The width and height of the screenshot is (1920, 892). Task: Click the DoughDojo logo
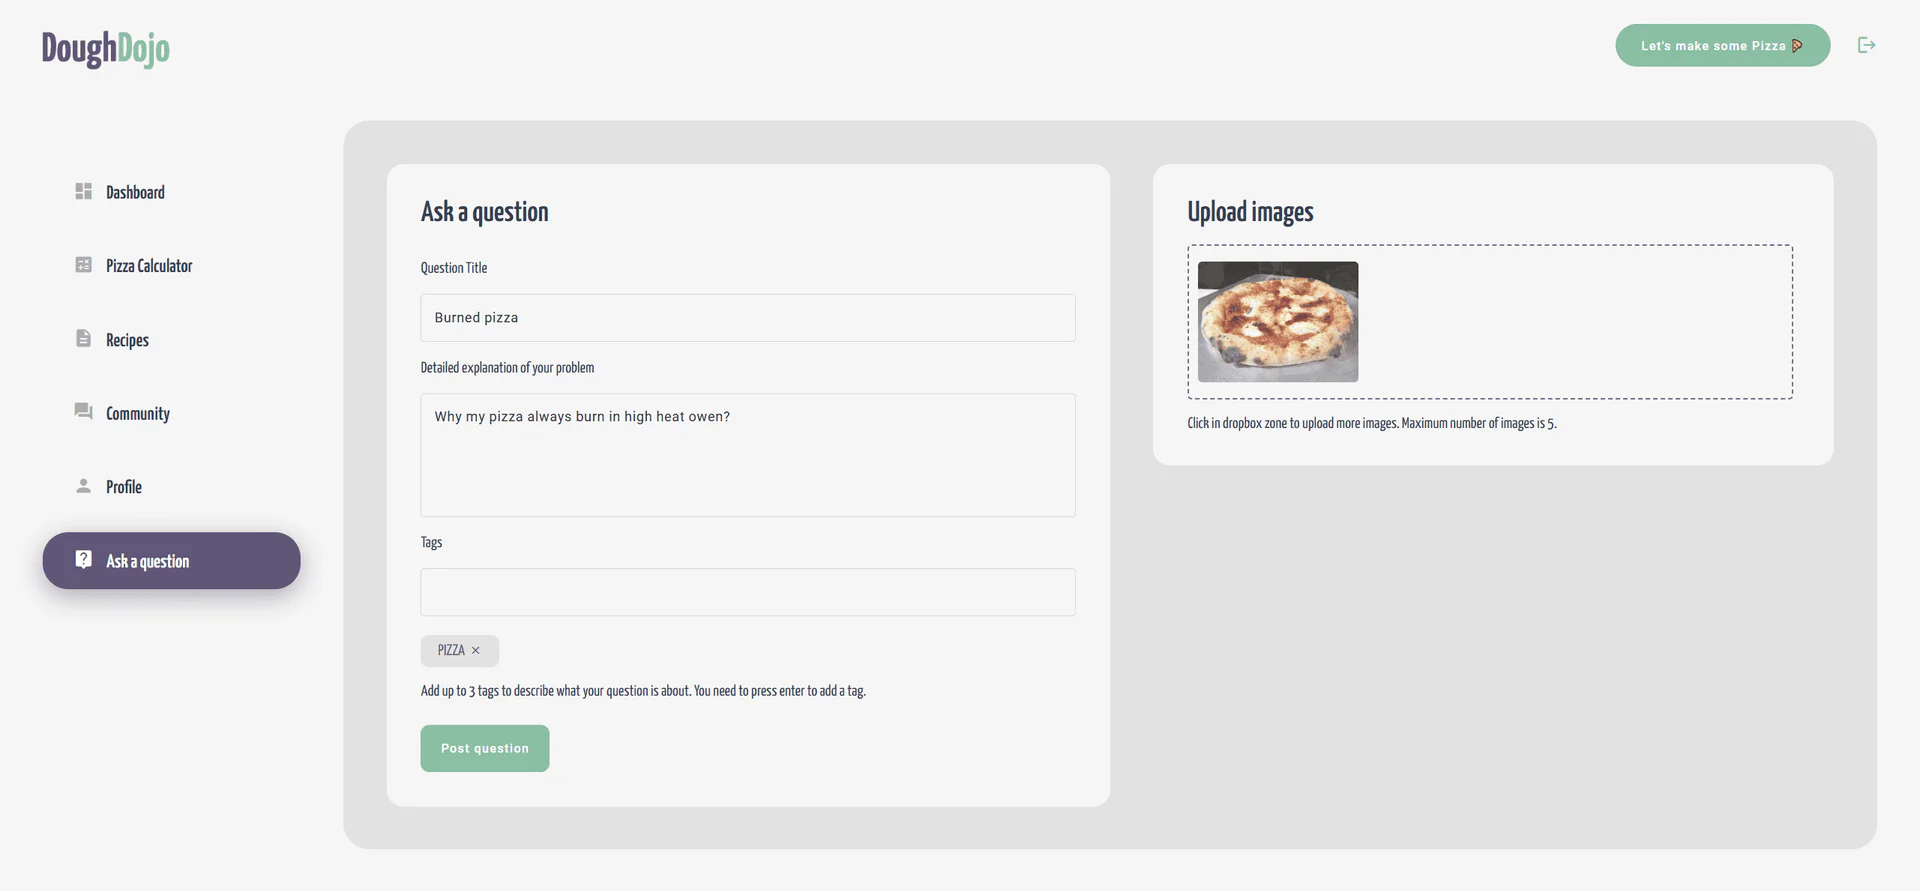click(106, 48)
